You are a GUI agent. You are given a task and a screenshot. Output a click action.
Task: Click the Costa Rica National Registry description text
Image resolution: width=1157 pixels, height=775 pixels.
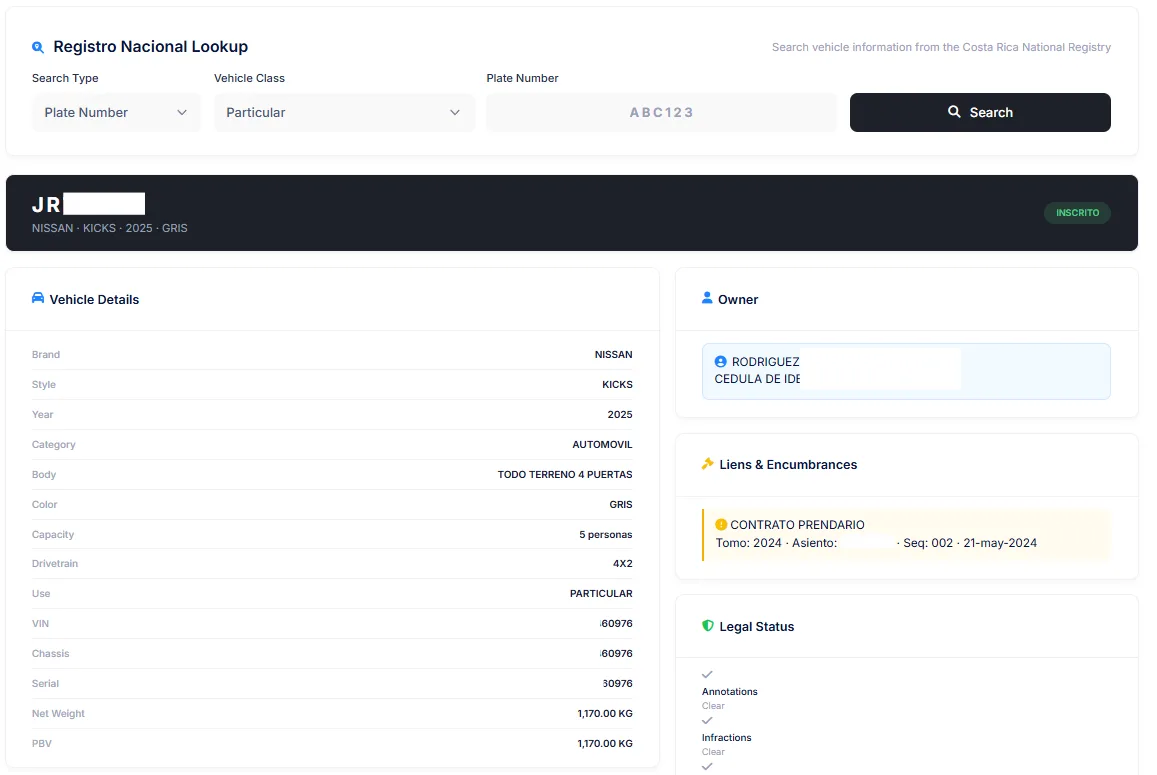point(941,47)
